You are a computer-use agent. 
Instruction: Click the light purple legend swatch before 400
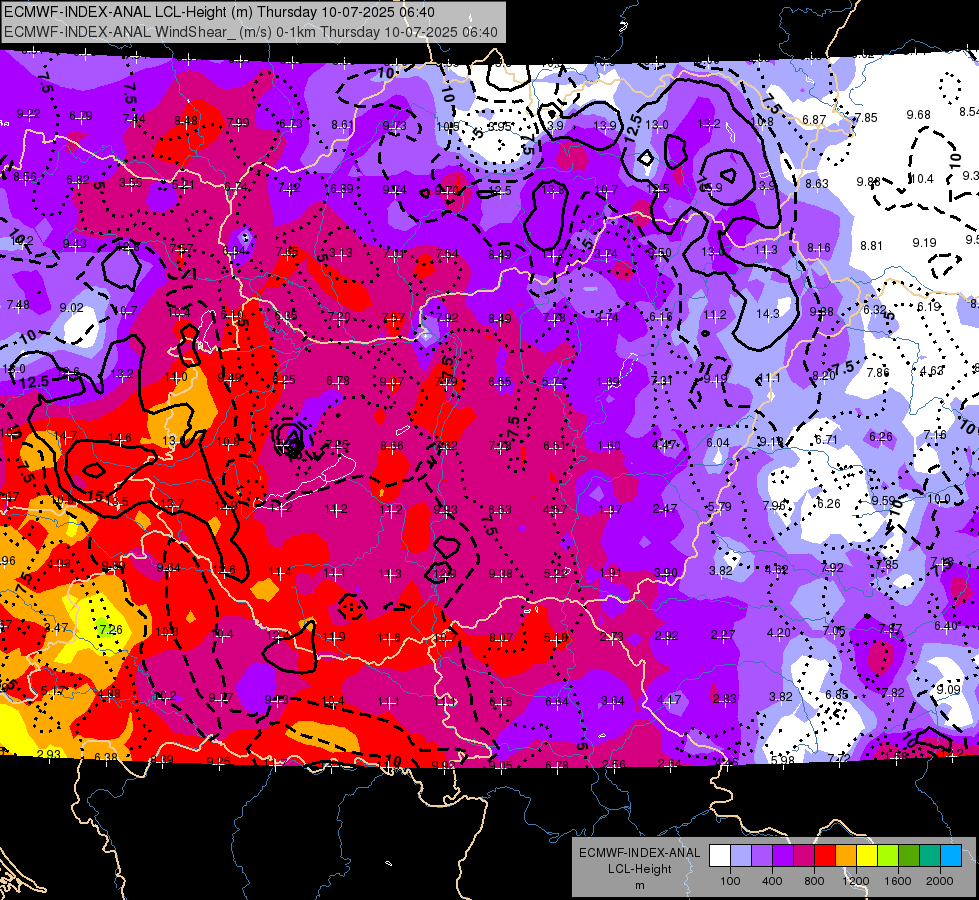pos(762,855)
